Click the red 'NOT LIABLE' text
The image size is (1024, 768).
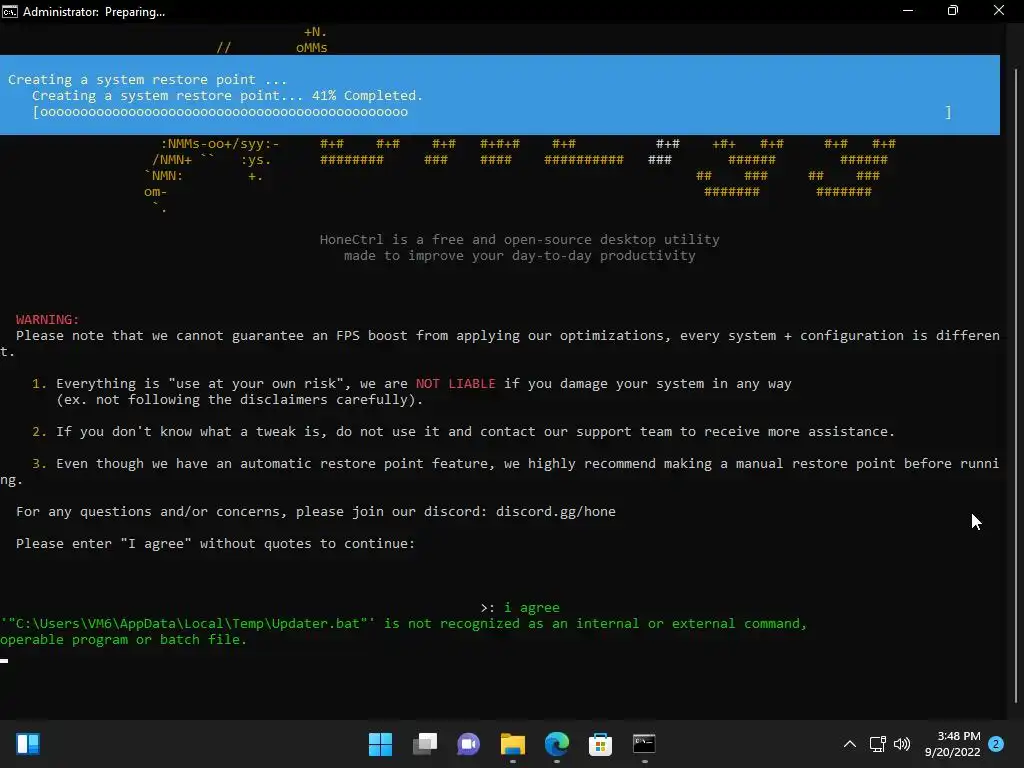pos(456,383)
